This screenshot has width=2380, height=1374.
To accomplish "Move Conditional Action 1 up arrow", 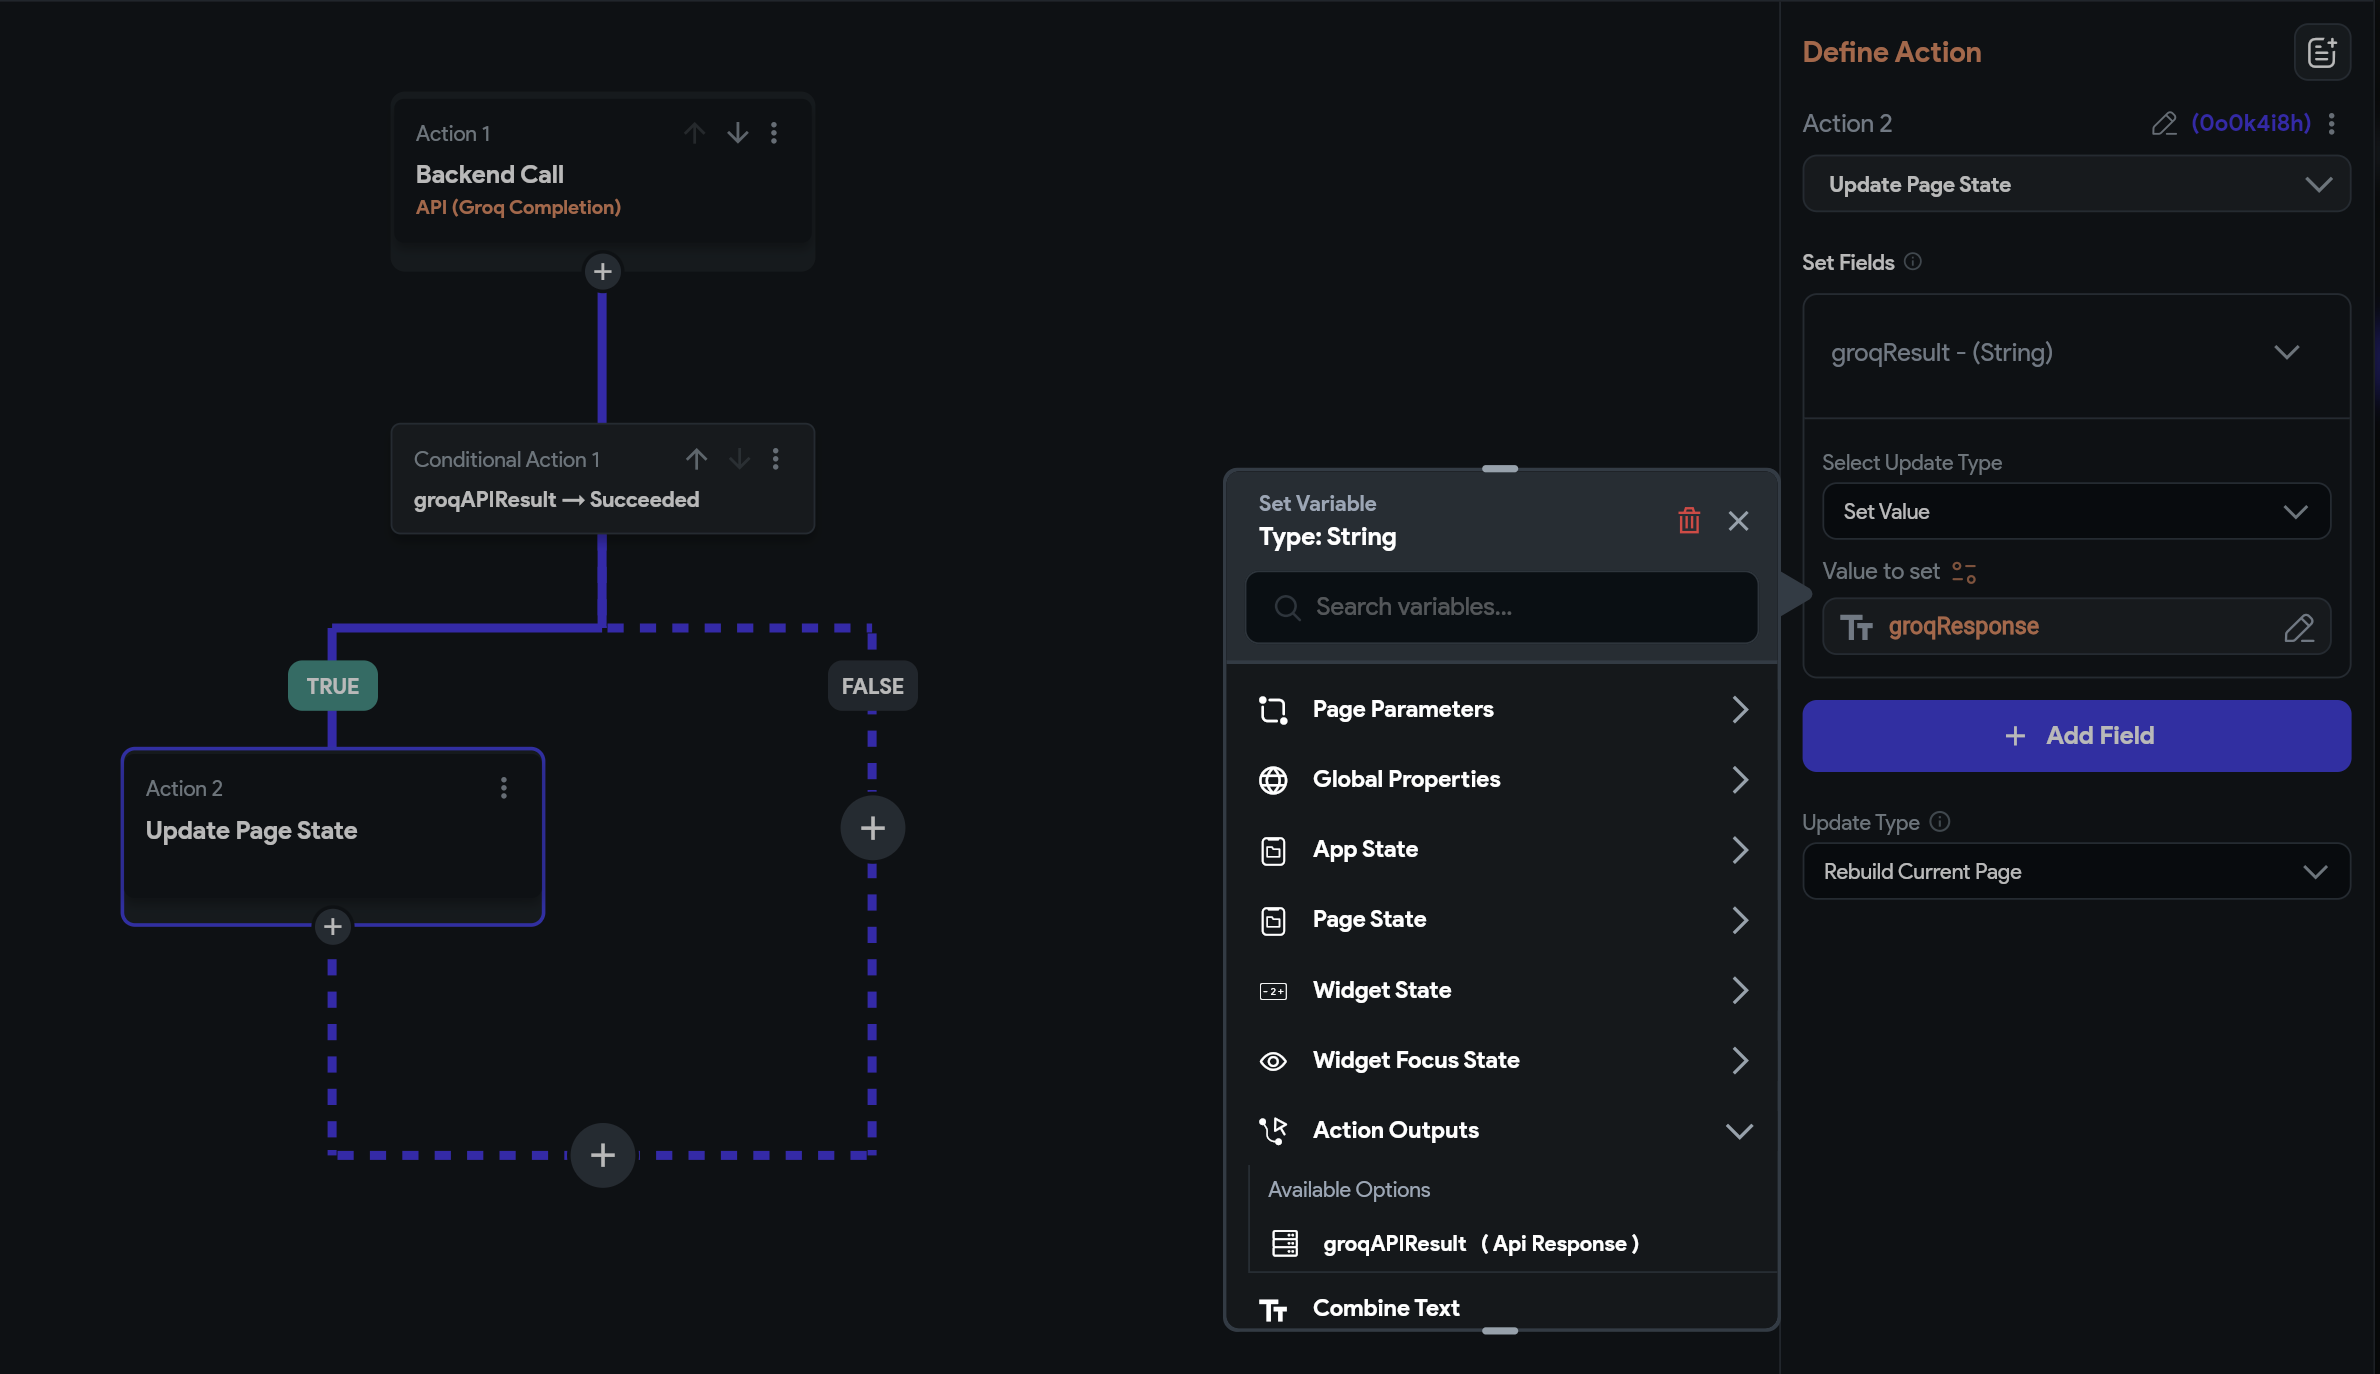I will point(697,459).
